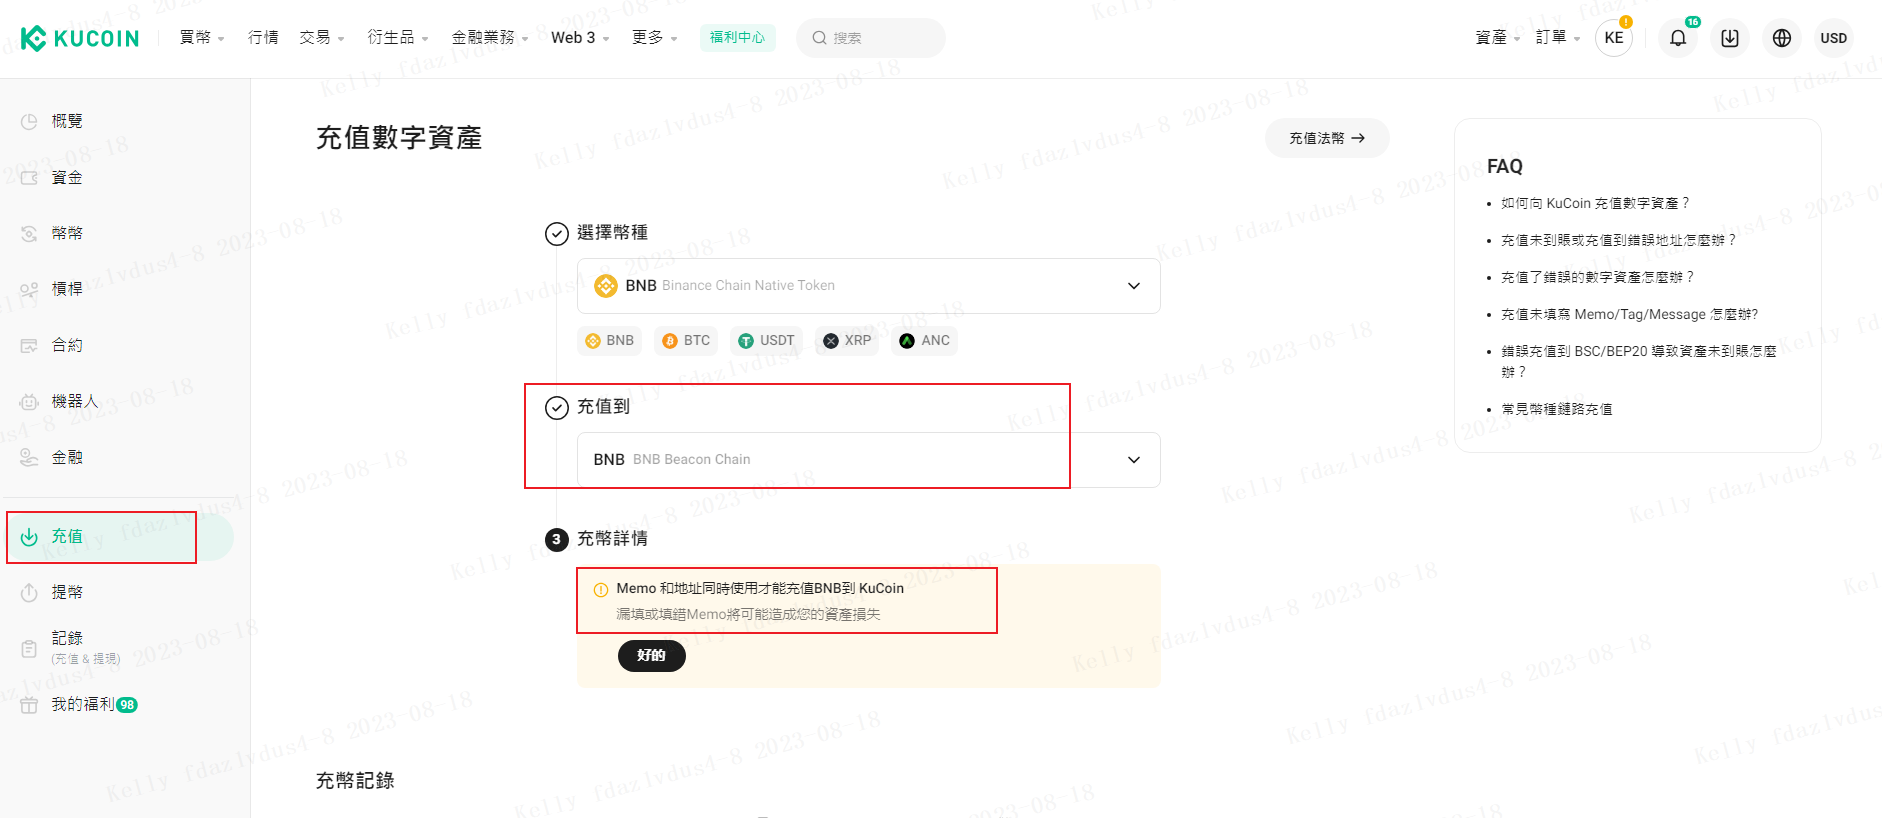Select the USDT quick coin chip
This screenshot has height=818, width=1882.
[x=766, y=341]
